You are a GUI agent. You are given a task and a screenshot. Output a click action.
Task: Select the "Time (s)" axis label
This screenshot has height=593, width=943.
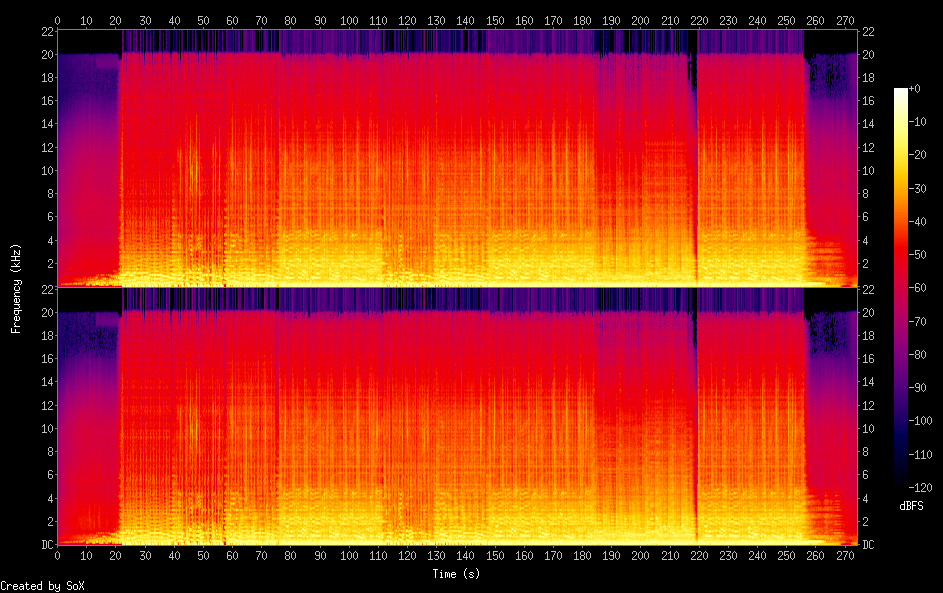coord(456,574)
